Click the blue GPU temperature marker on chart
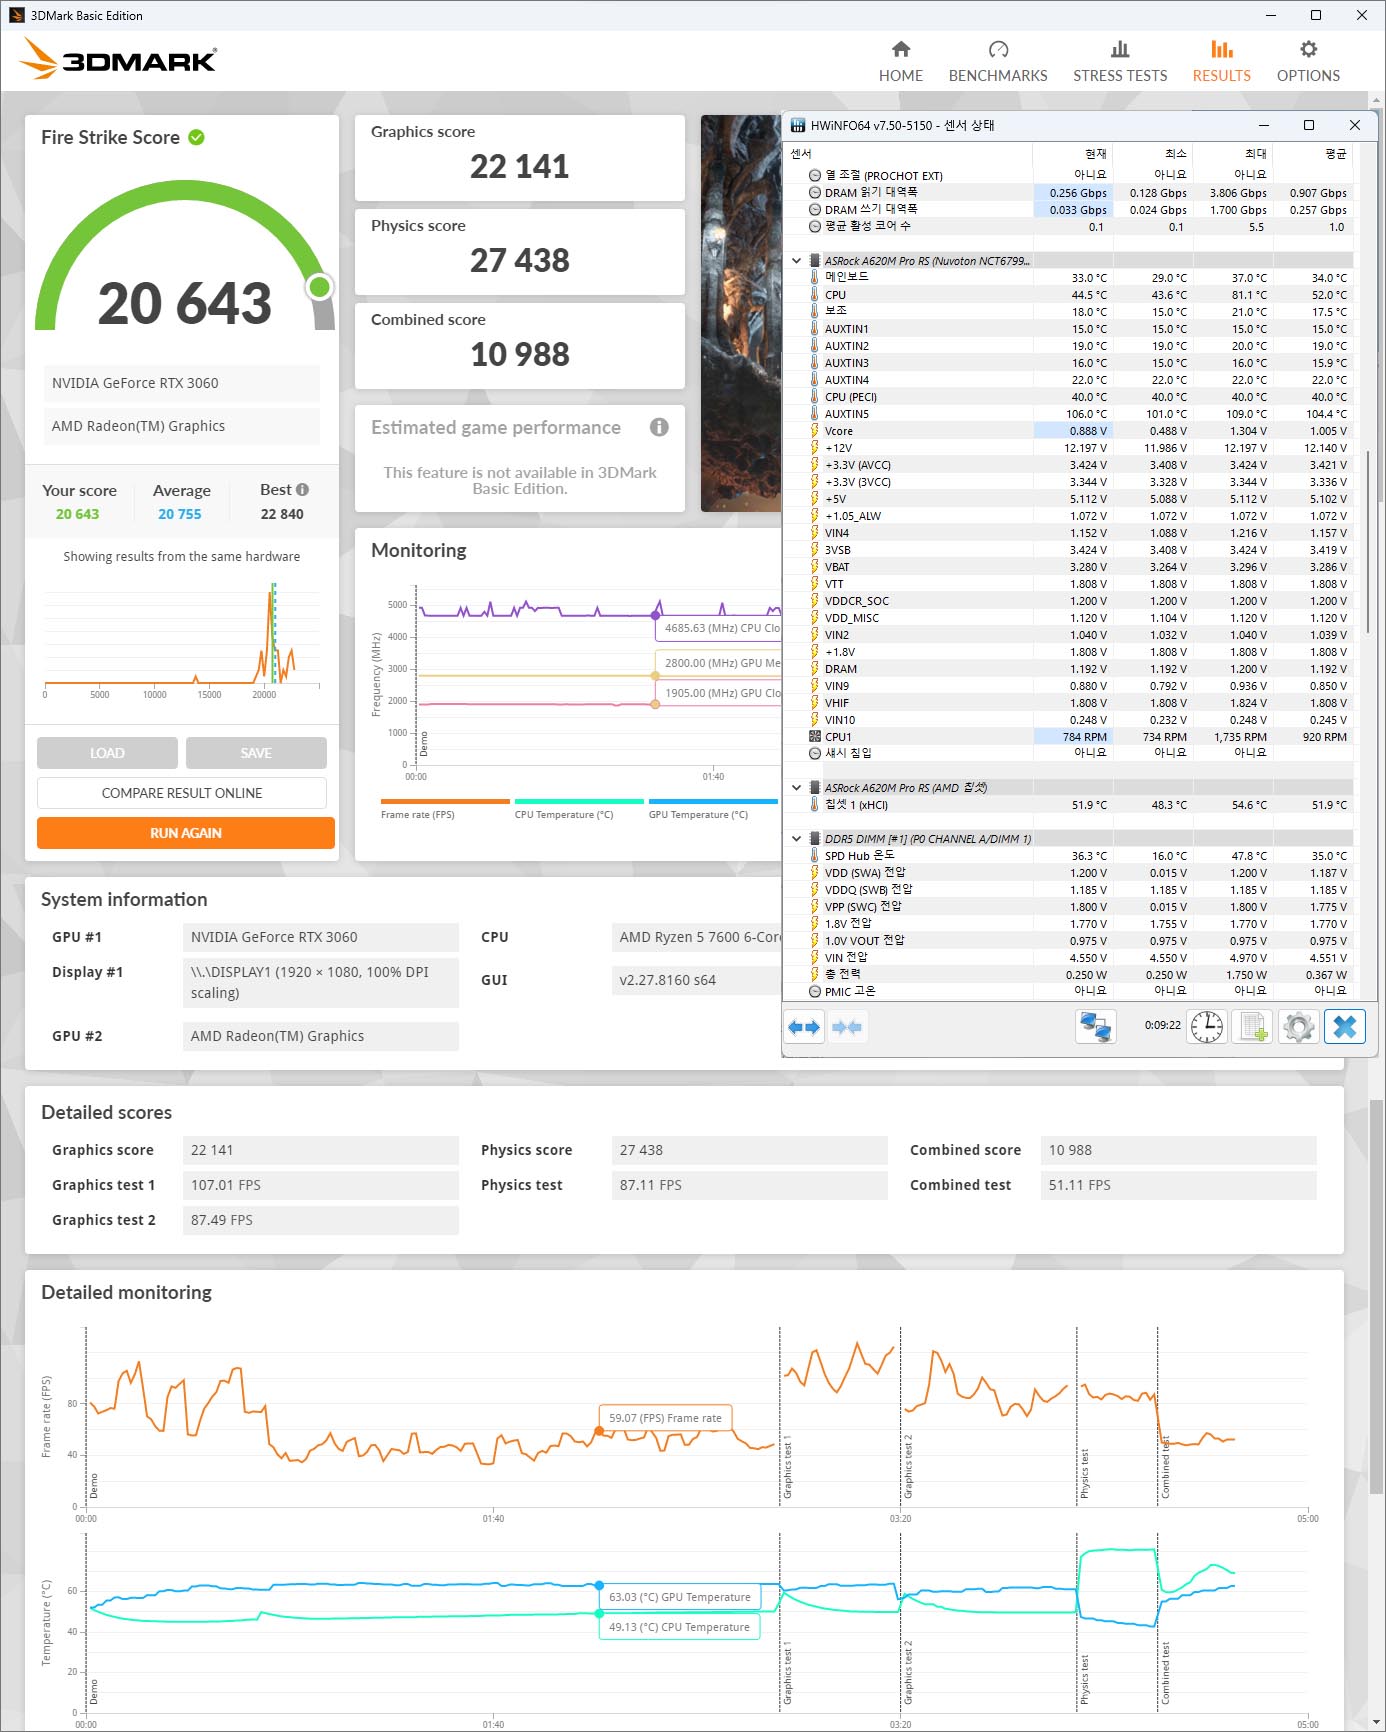 point(599,1586)
